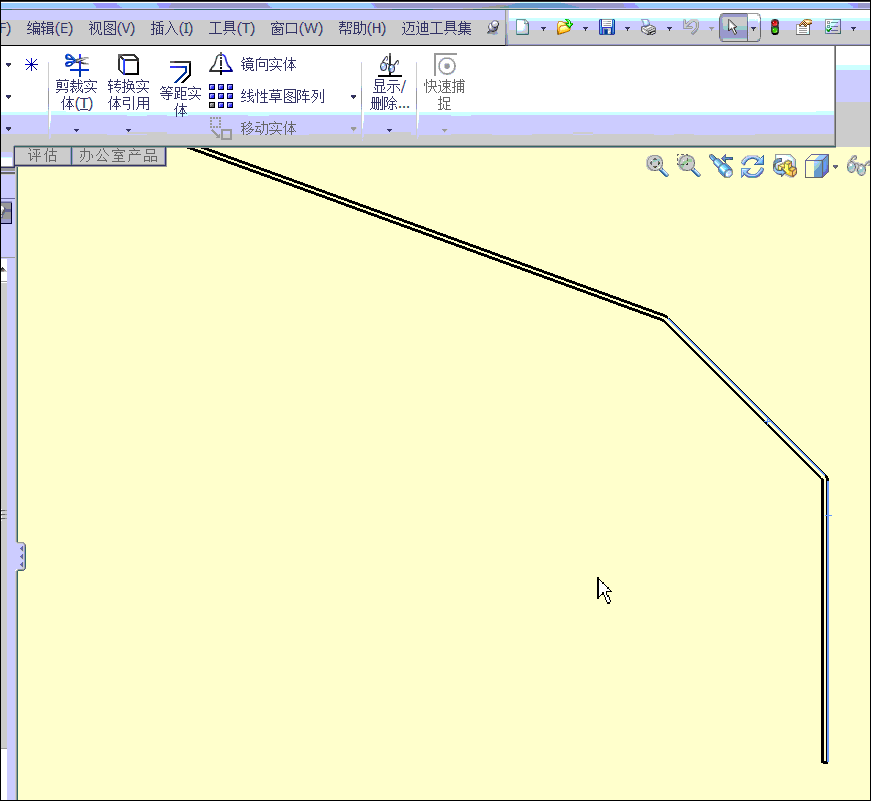The image size is (871, 801).
Task: Click the 快速捕捉 quick snaps tool
Action: (x=444, y=82)
